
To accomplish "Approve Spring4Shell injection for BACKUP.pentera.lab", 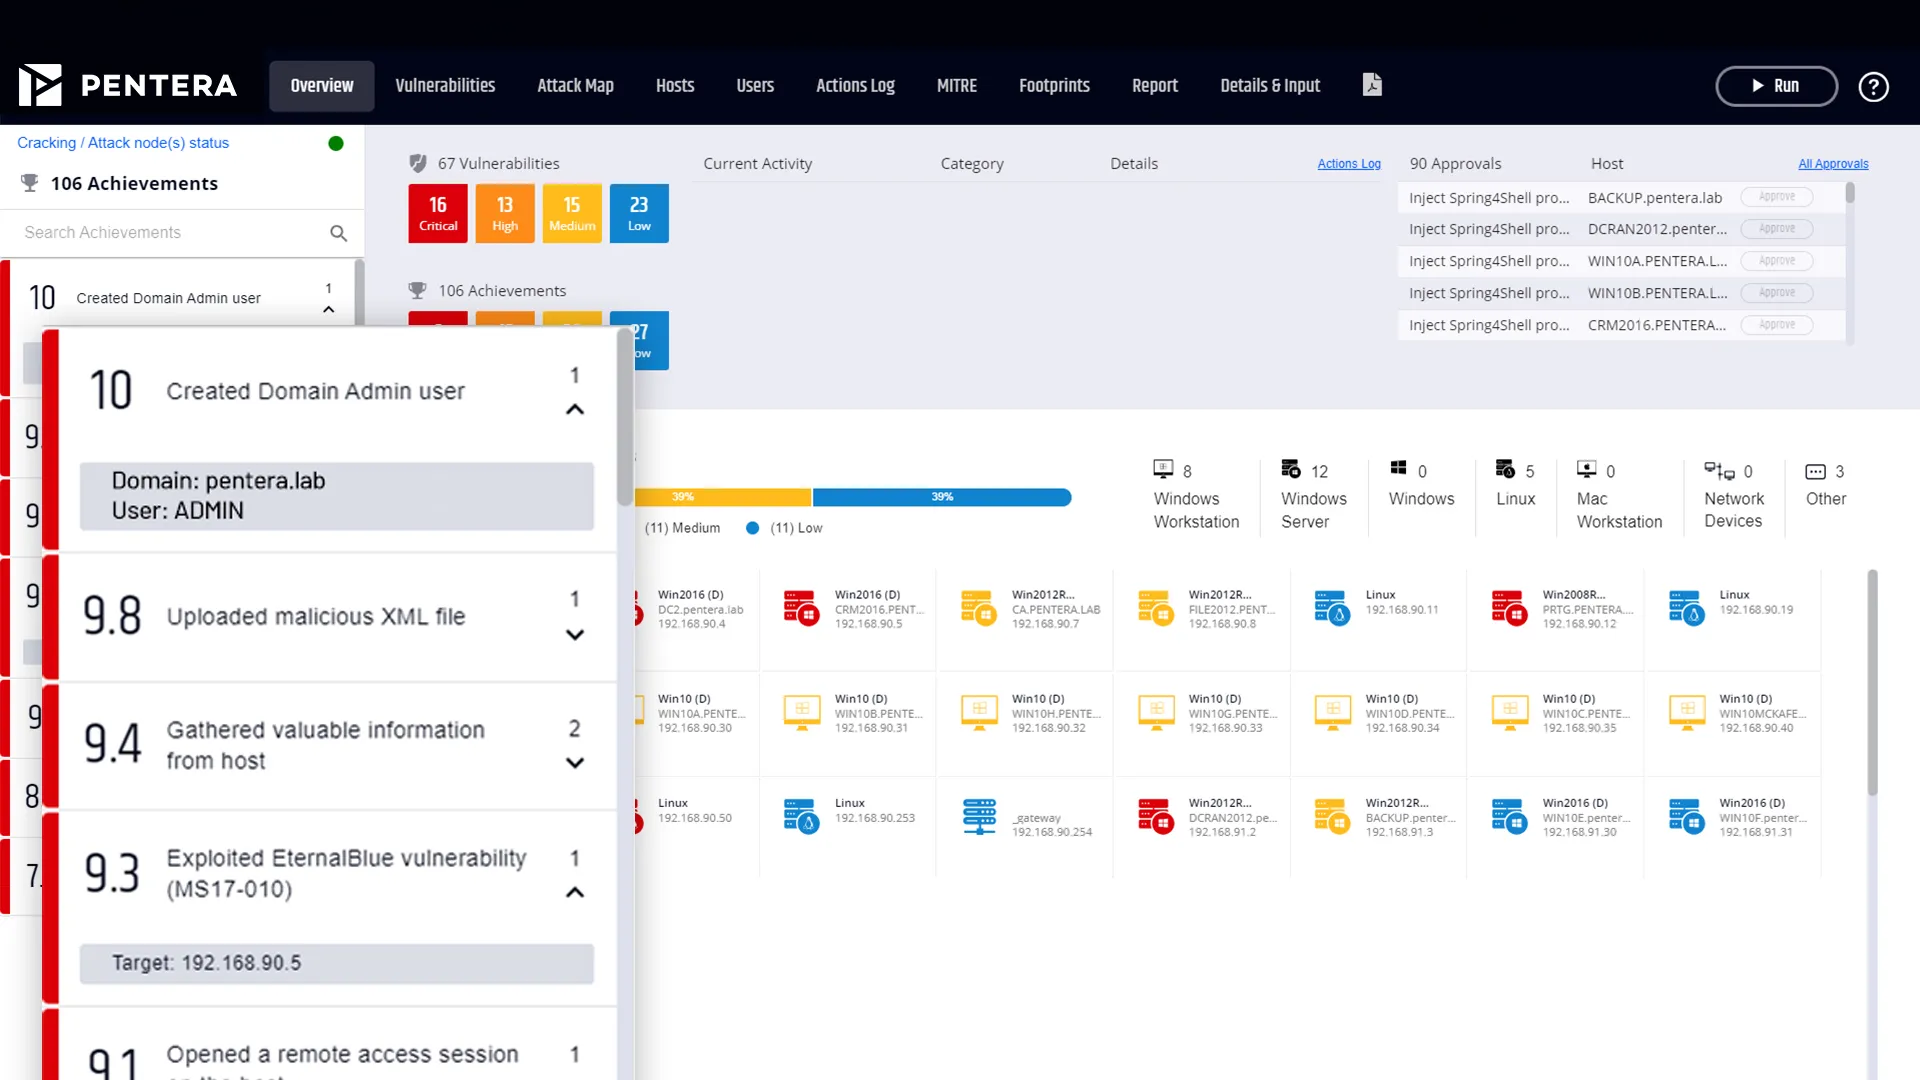I will coord(1777,197).
